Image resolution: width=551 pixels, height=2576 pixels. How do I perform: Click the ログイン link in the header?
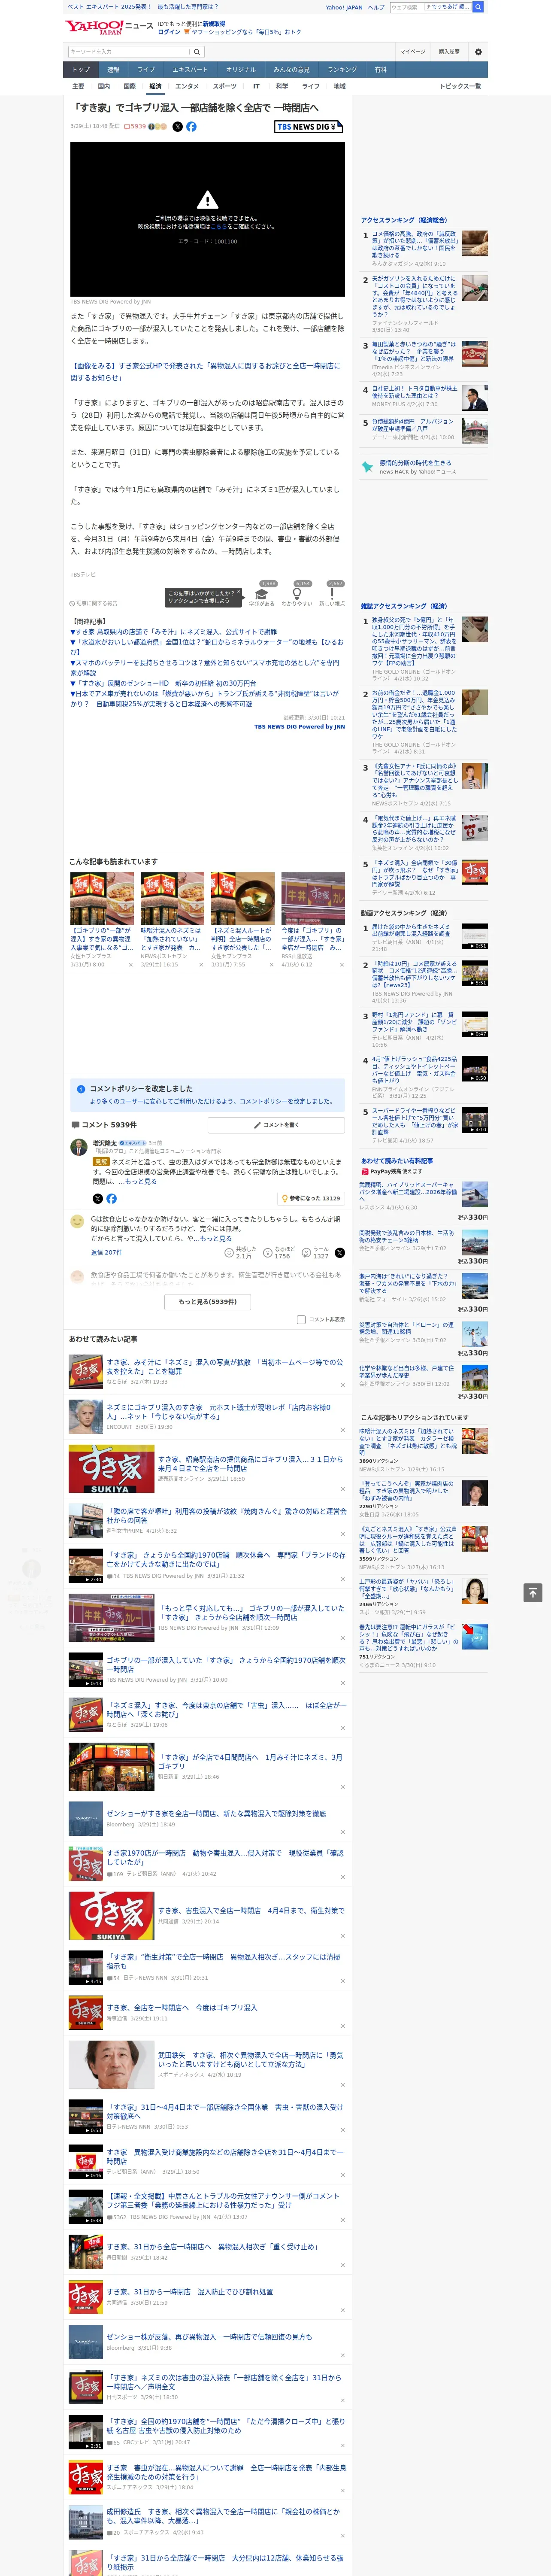click(169, 32)
